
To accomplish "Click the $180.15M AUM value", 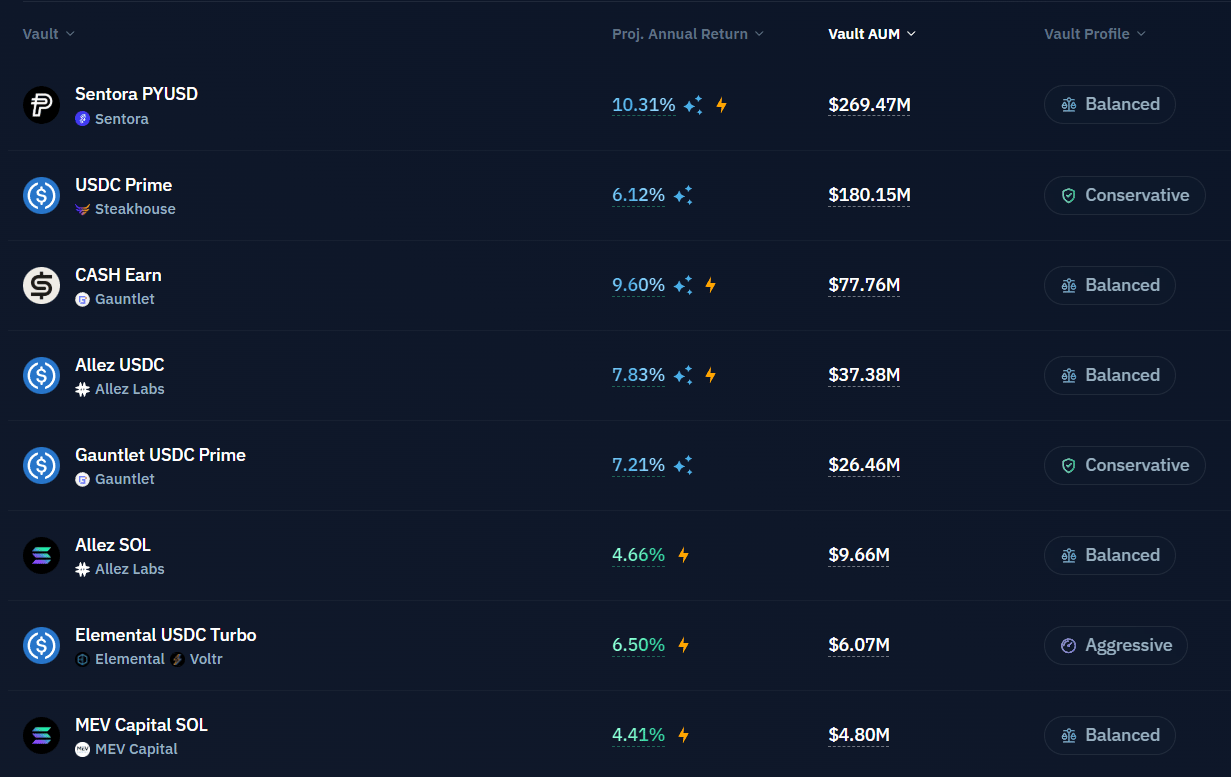I will [x=869, y=195].
